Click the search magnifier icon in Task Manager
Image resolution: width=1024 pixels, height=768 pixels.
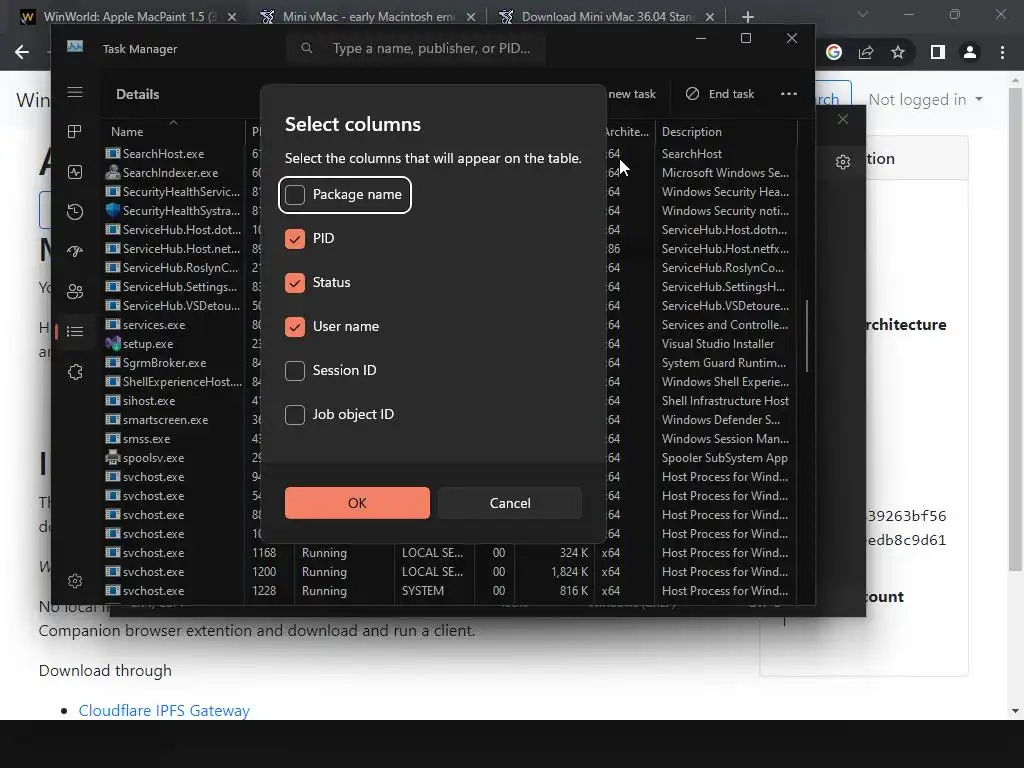coord(306,48)
